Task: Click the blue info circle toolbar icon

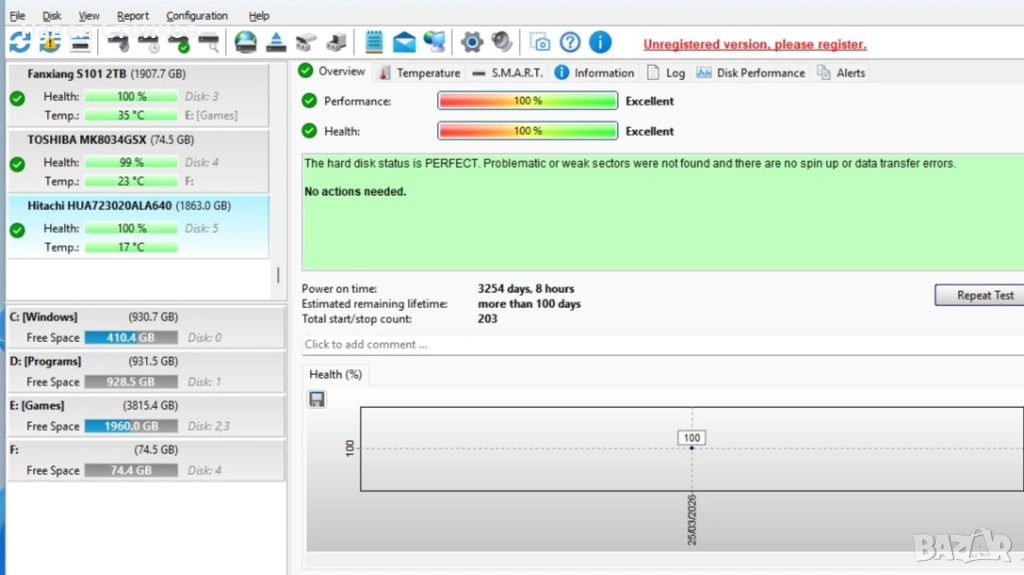Action: coord(600,42)
